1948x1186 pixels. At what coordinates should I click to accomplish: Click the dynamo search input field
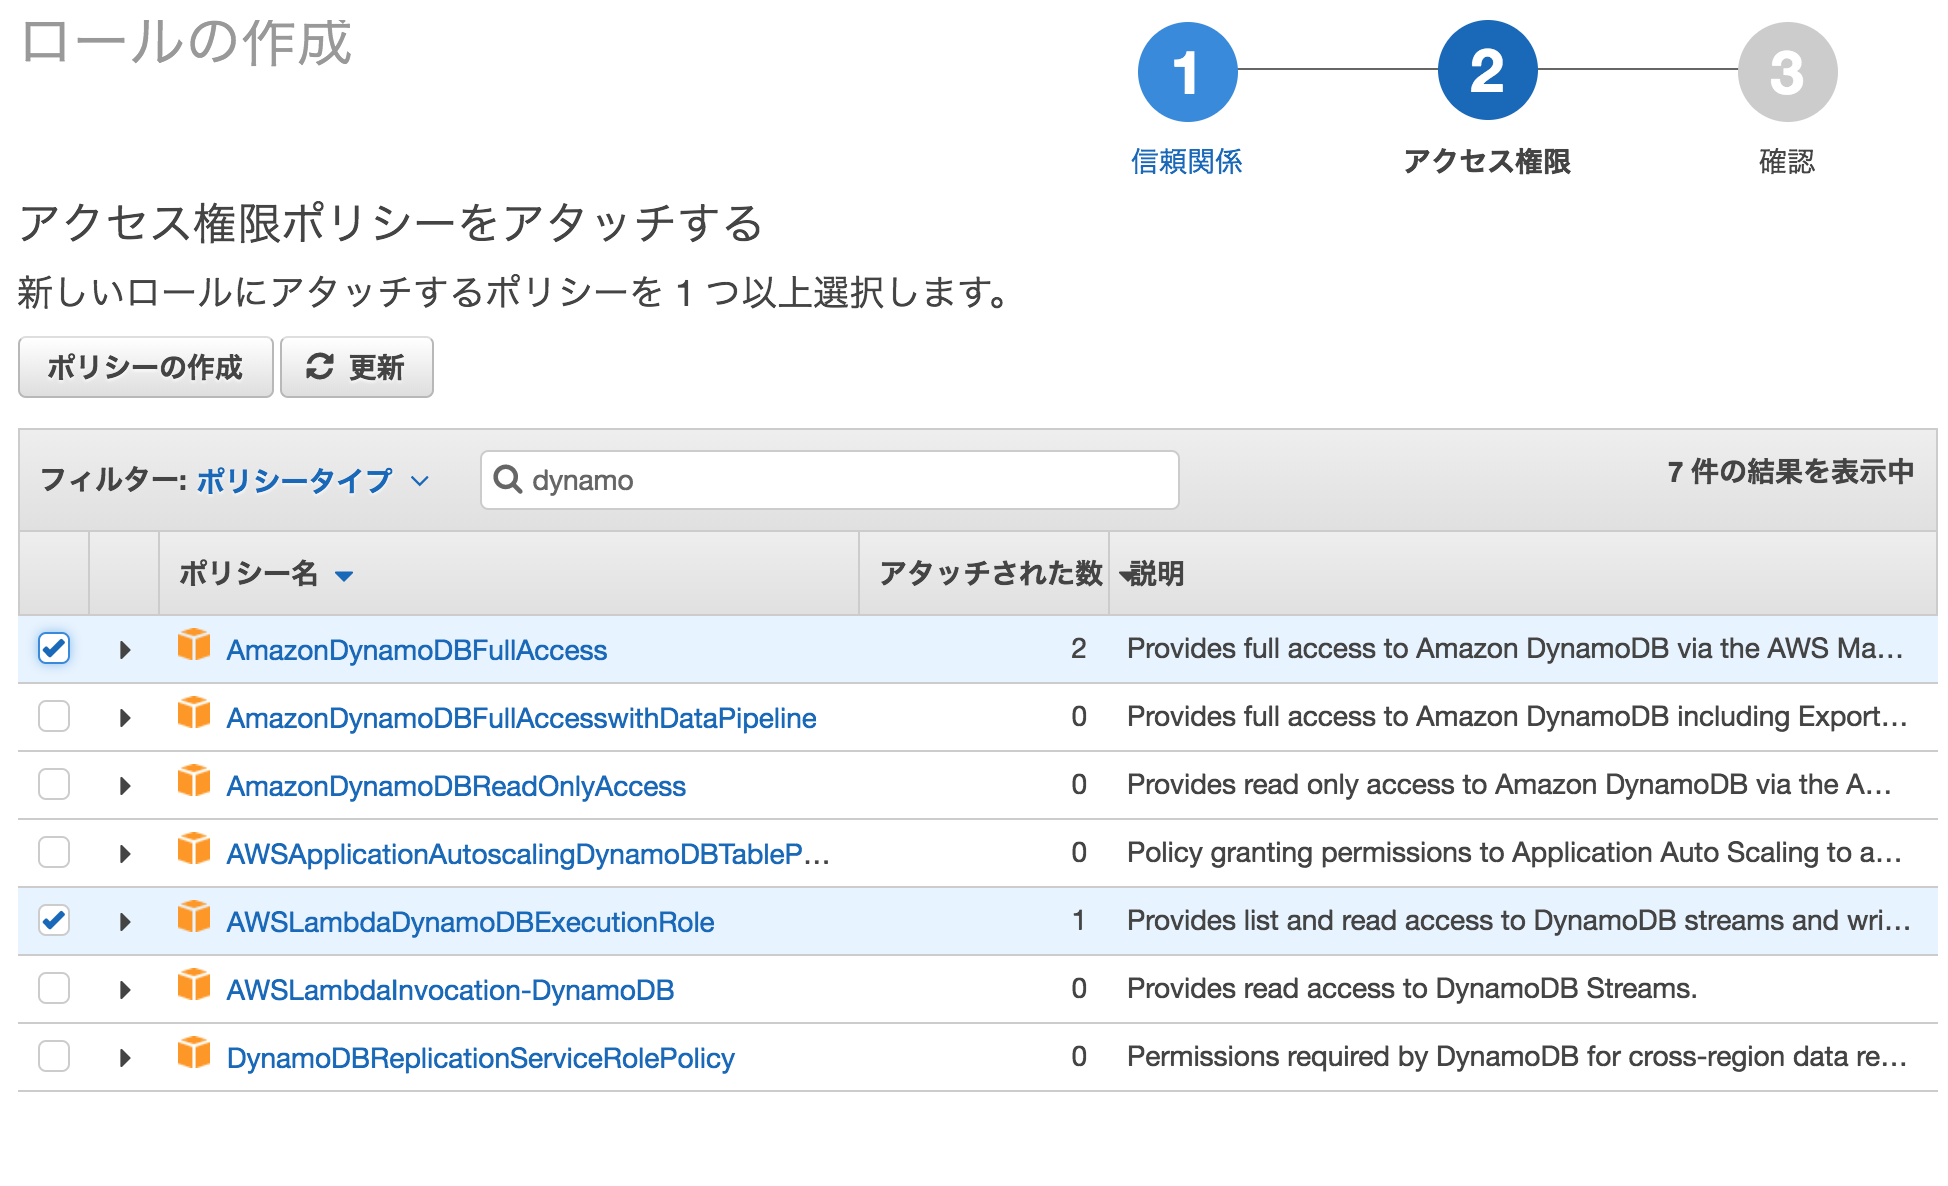coord(830,480)
